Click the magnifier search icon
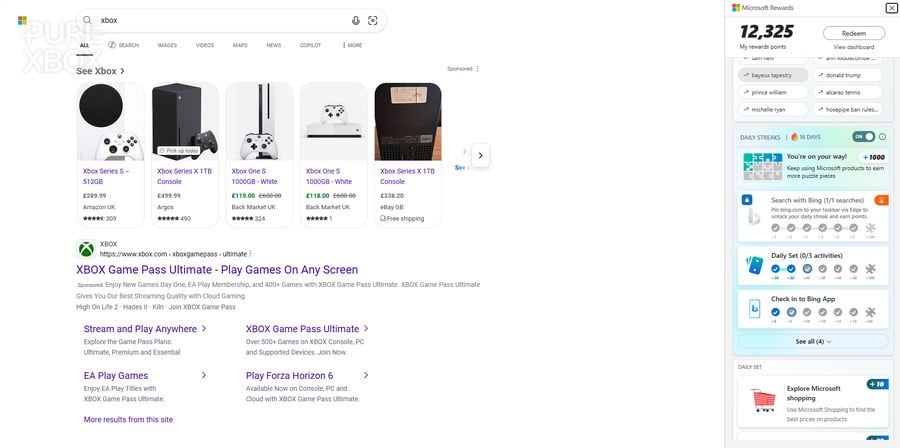 tap(87, 20)
